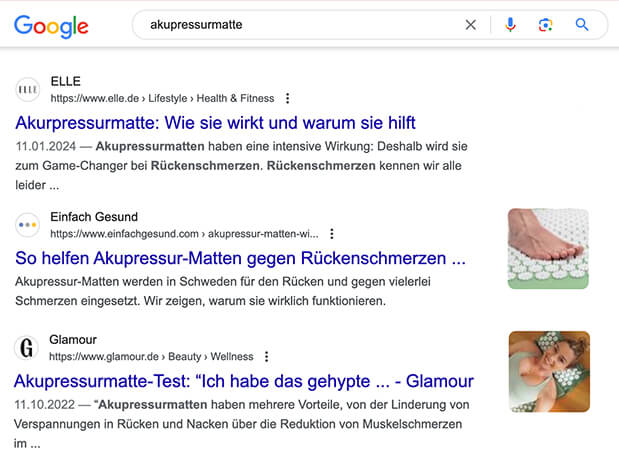Click the magnifier search button
The width and height of the screenshot is (619, 460).
pyautogui.click(x=582, y=25)
